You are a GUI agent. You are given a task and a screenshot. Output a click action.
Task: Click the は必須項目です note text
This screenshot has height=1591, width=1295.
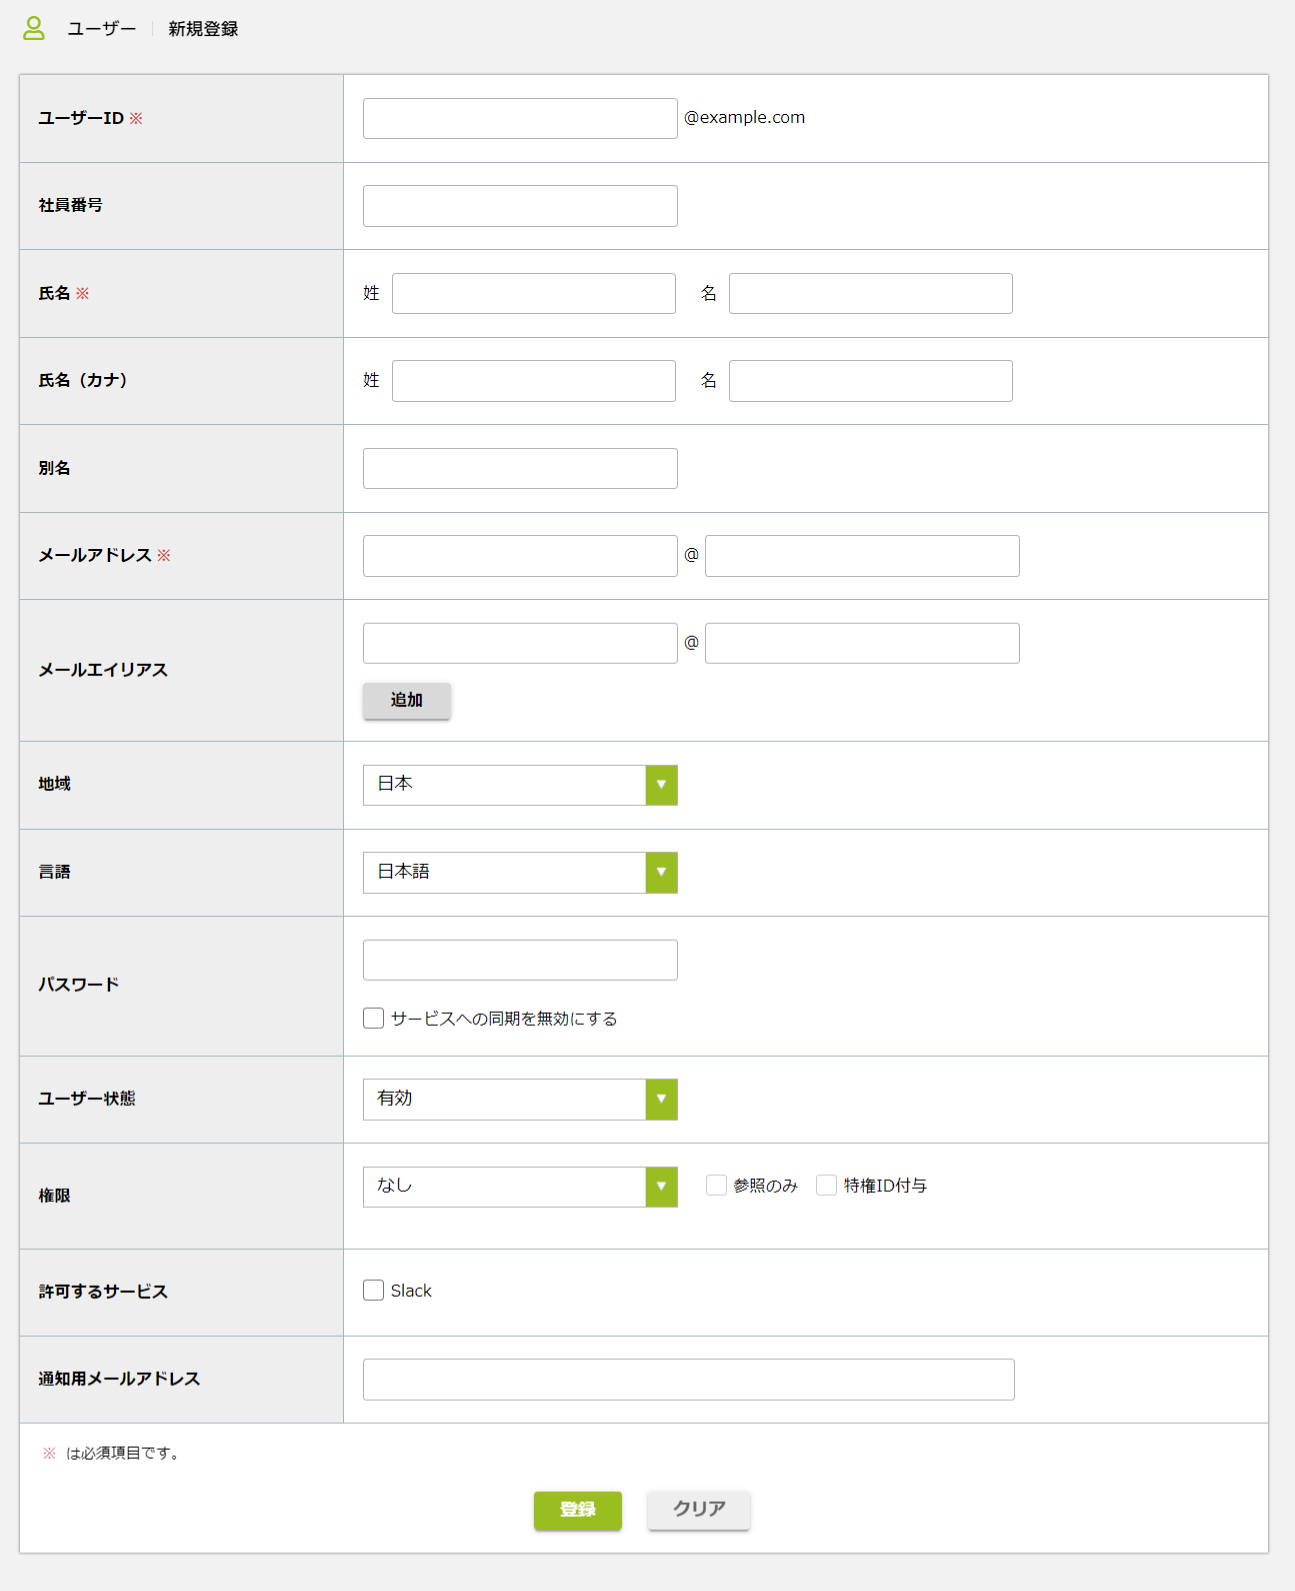point(123,1453)
